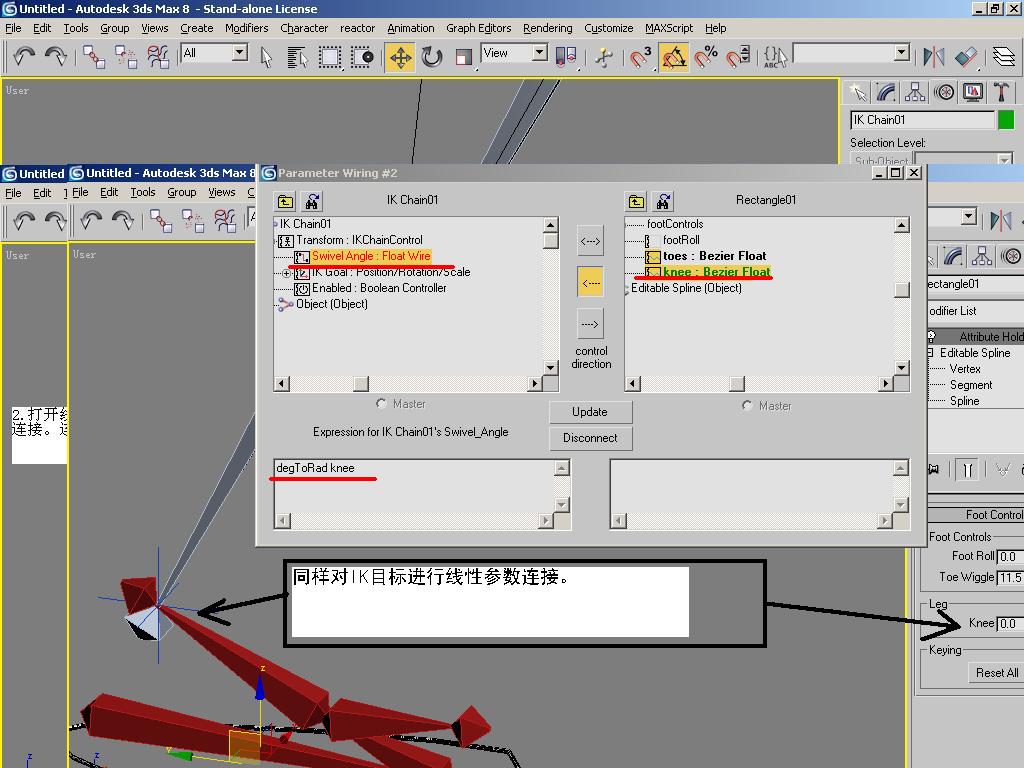The height and width of the screenshot is (768, 1024).
Task: Switch to the Display command panel tab
Action: 972,92
